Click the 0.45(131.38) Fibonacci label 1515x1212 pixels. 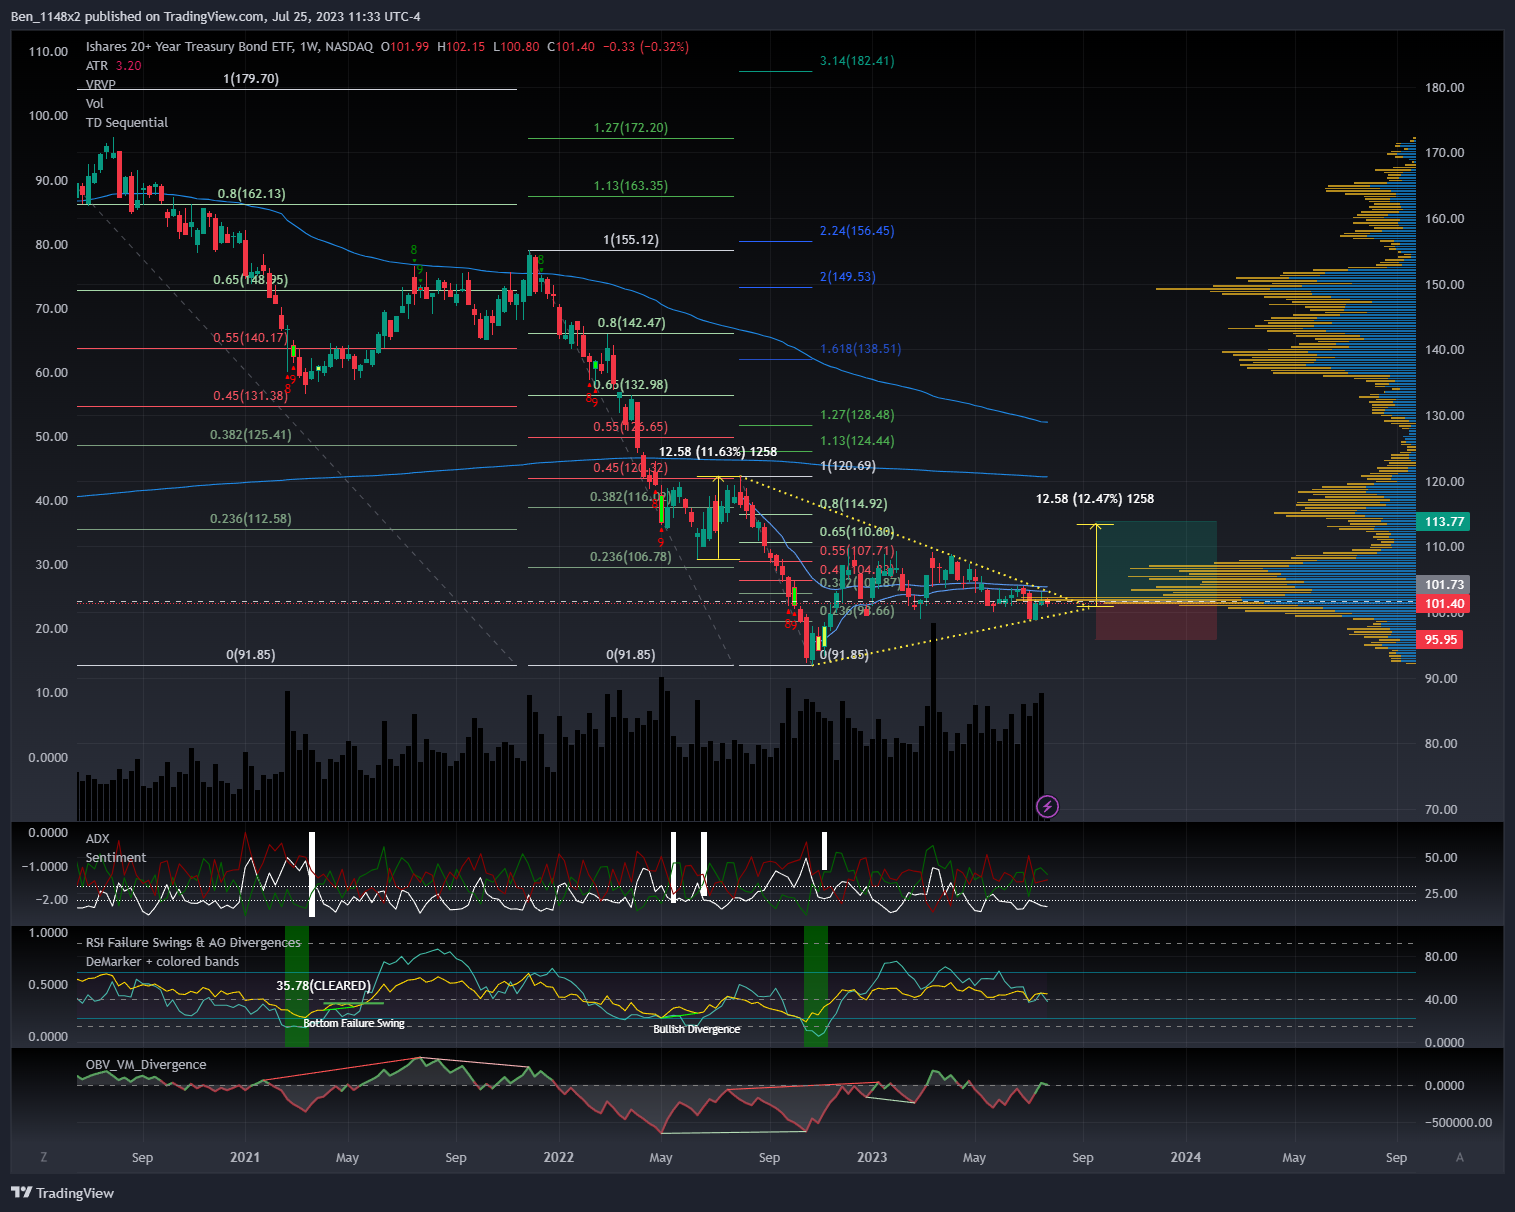coord(250,395)
